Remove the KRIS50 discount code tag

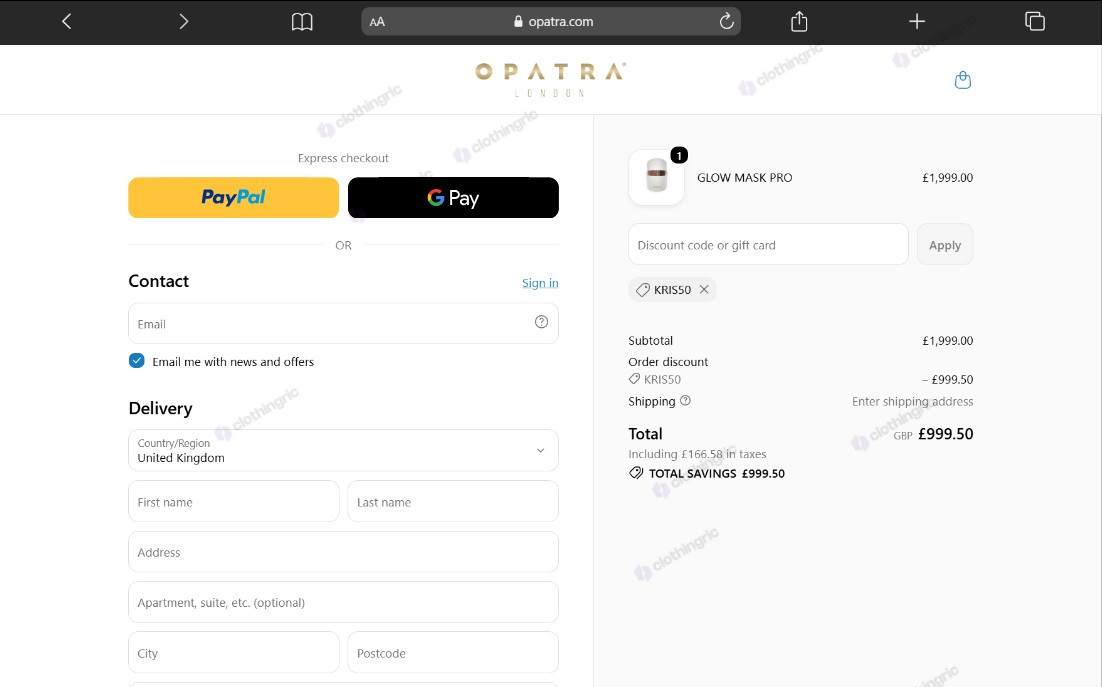pyautogui.click(x=704, y=289)
